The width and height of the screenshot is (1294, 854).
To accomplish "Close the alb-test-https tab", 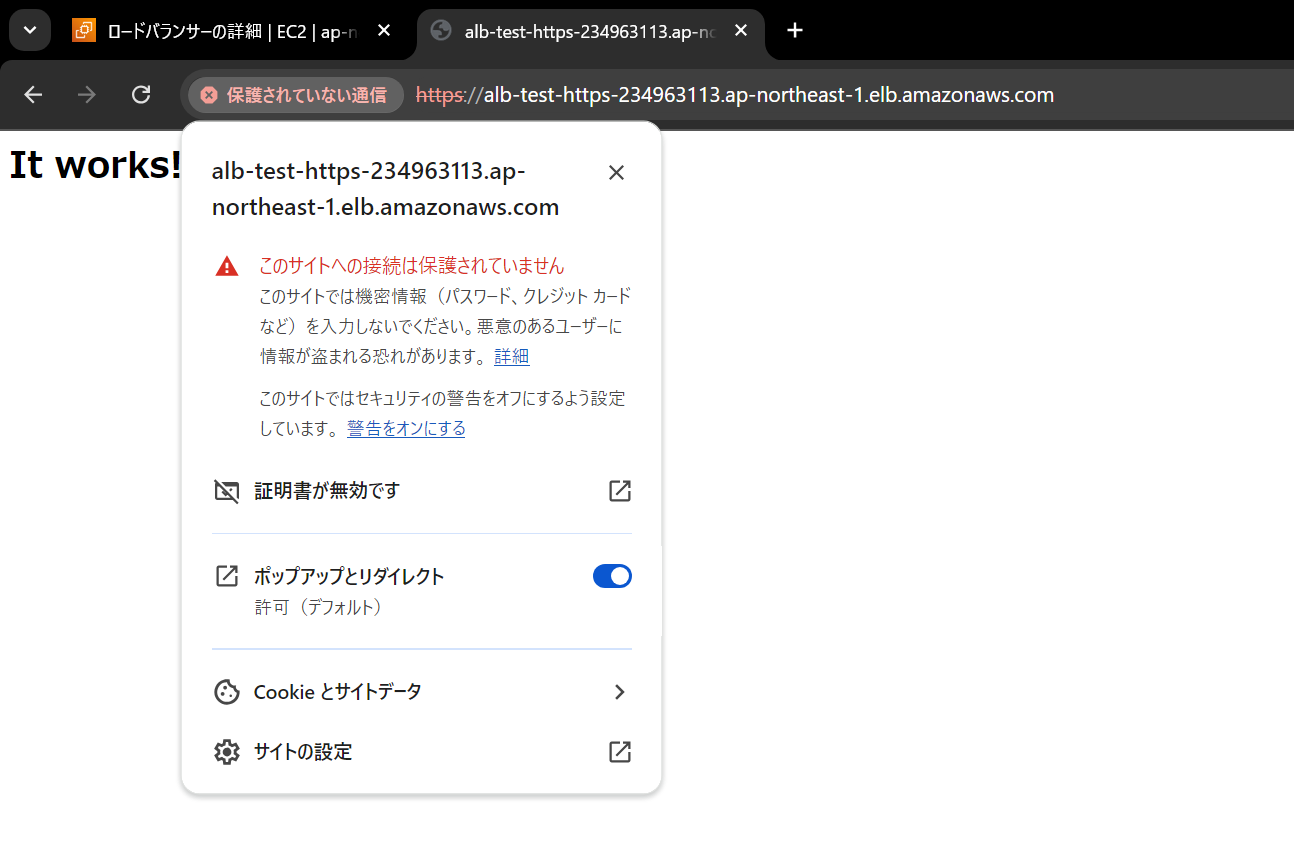I will point(741,31).
